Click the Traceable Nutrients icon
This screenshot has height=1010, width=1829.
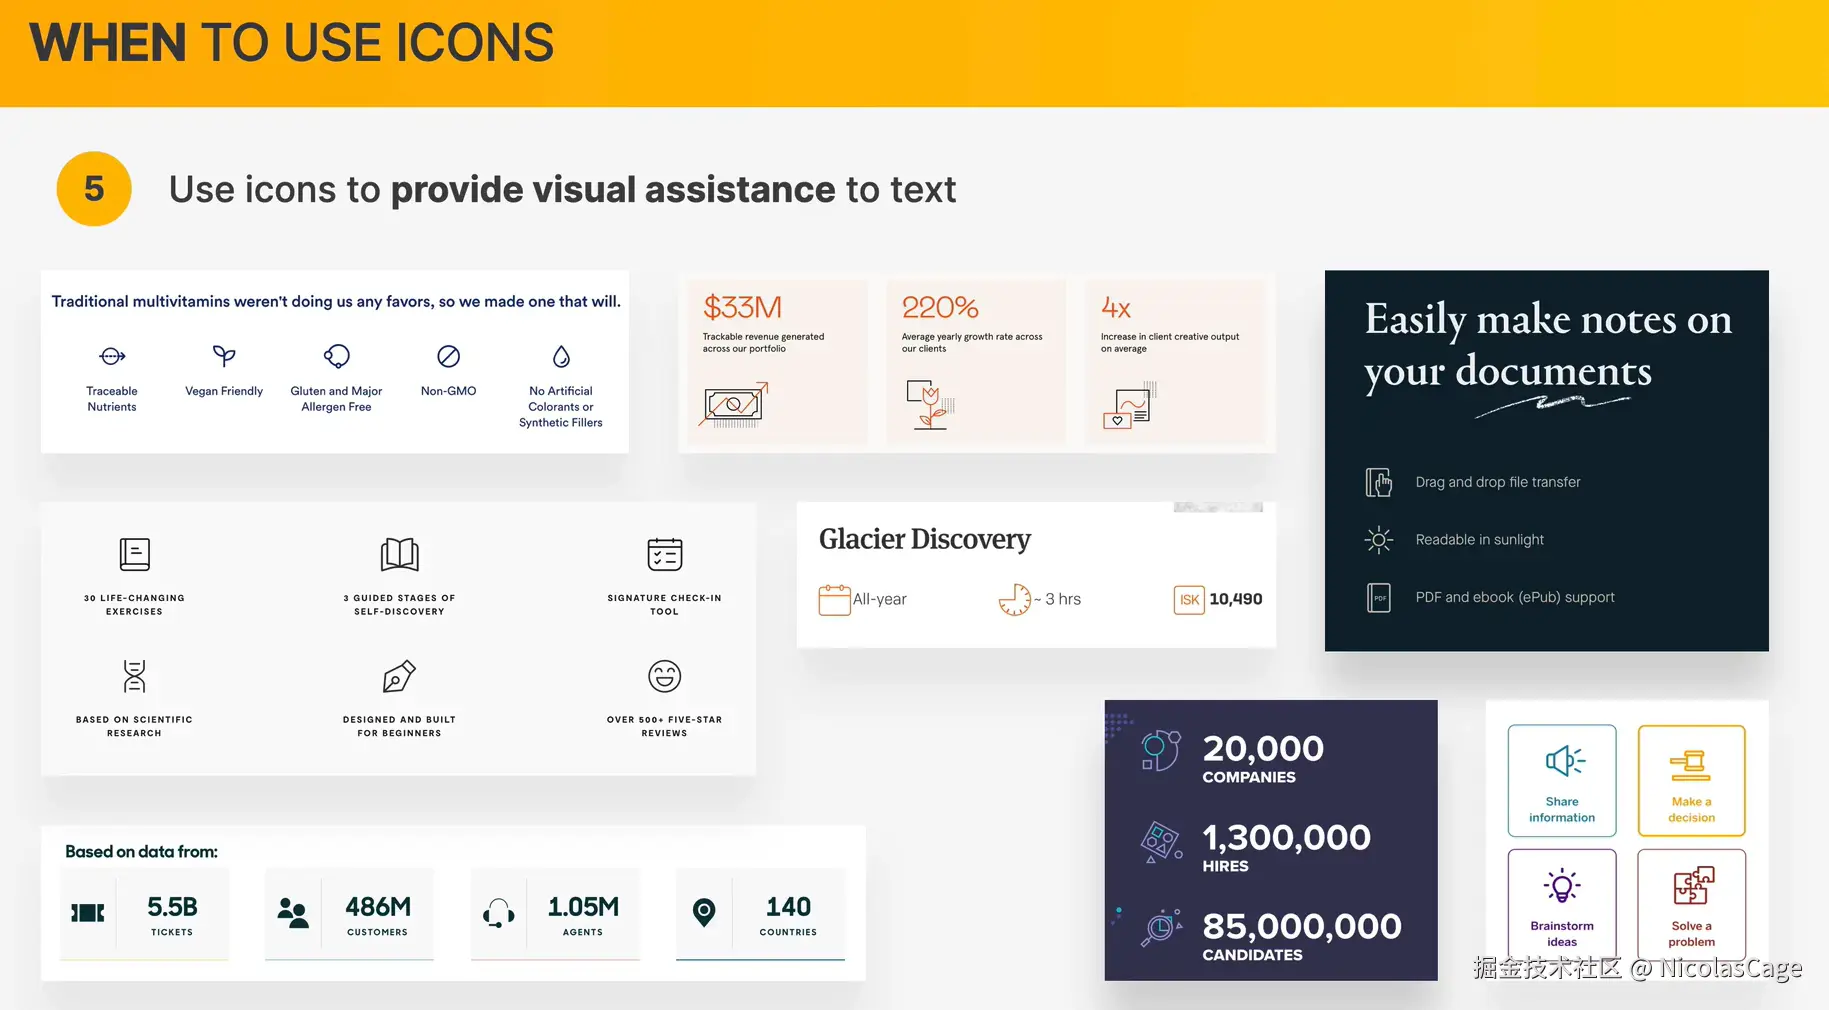pos(112,356)
